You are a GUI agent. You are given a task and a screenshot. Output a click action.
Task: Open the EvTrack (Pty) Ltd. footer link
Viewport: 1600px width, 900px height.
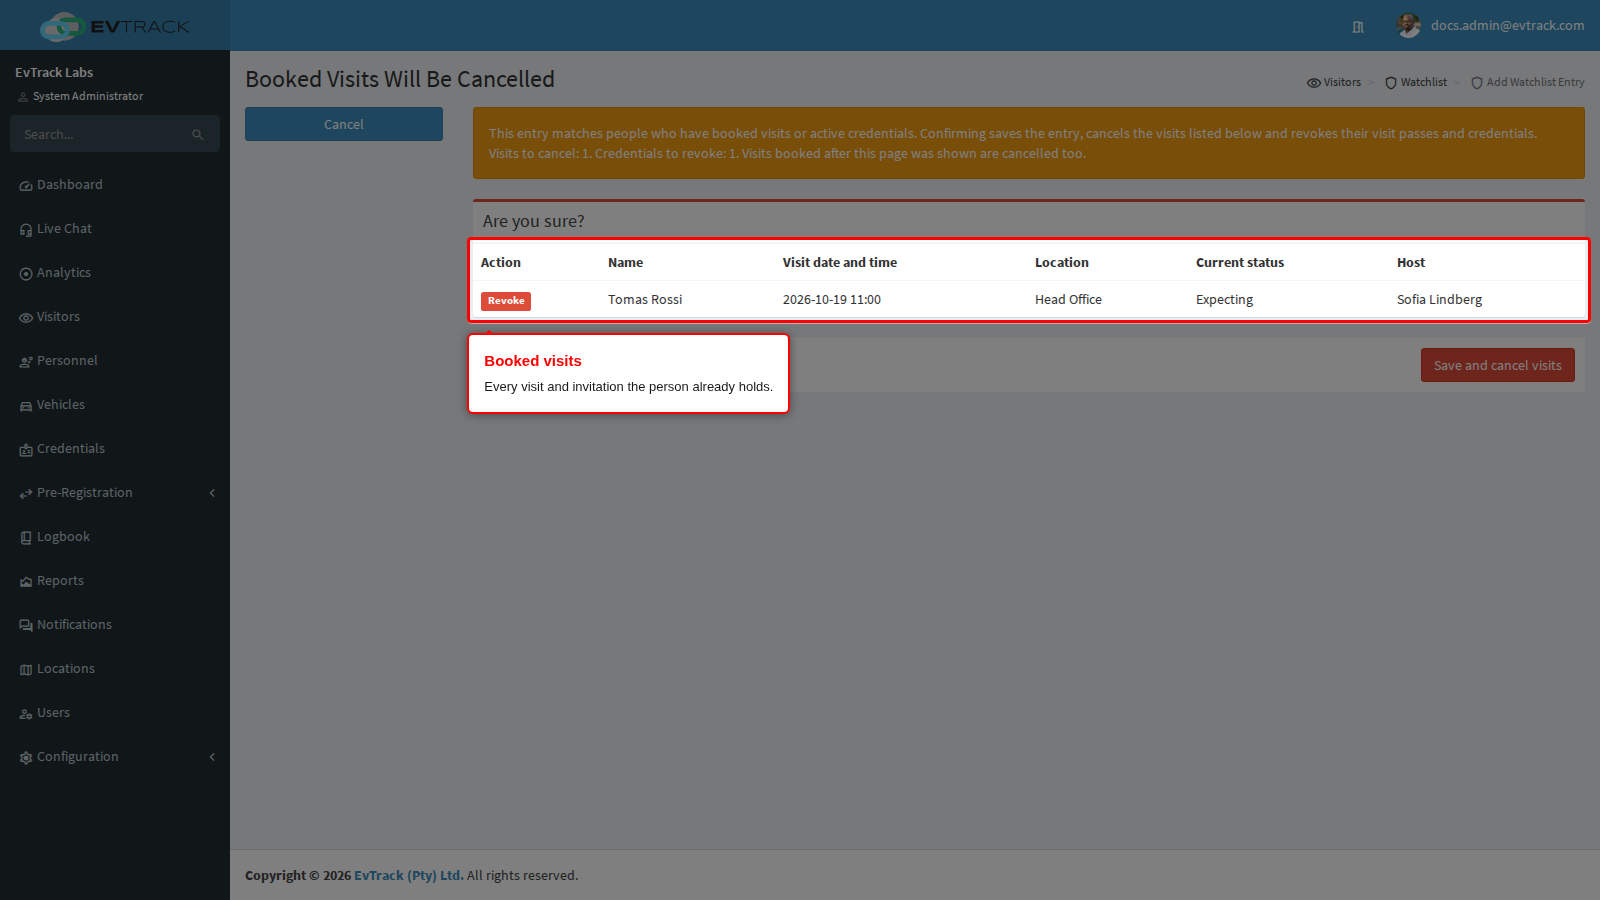point(409,875)
